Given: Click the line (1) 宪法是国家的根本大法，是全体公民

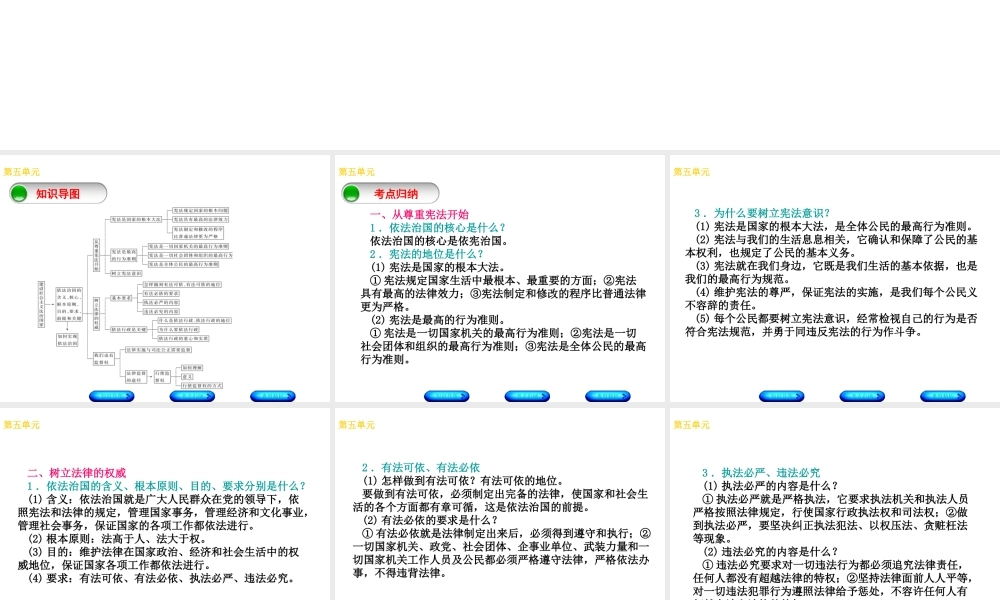Looking at the screenshot, I should [836, 226].
